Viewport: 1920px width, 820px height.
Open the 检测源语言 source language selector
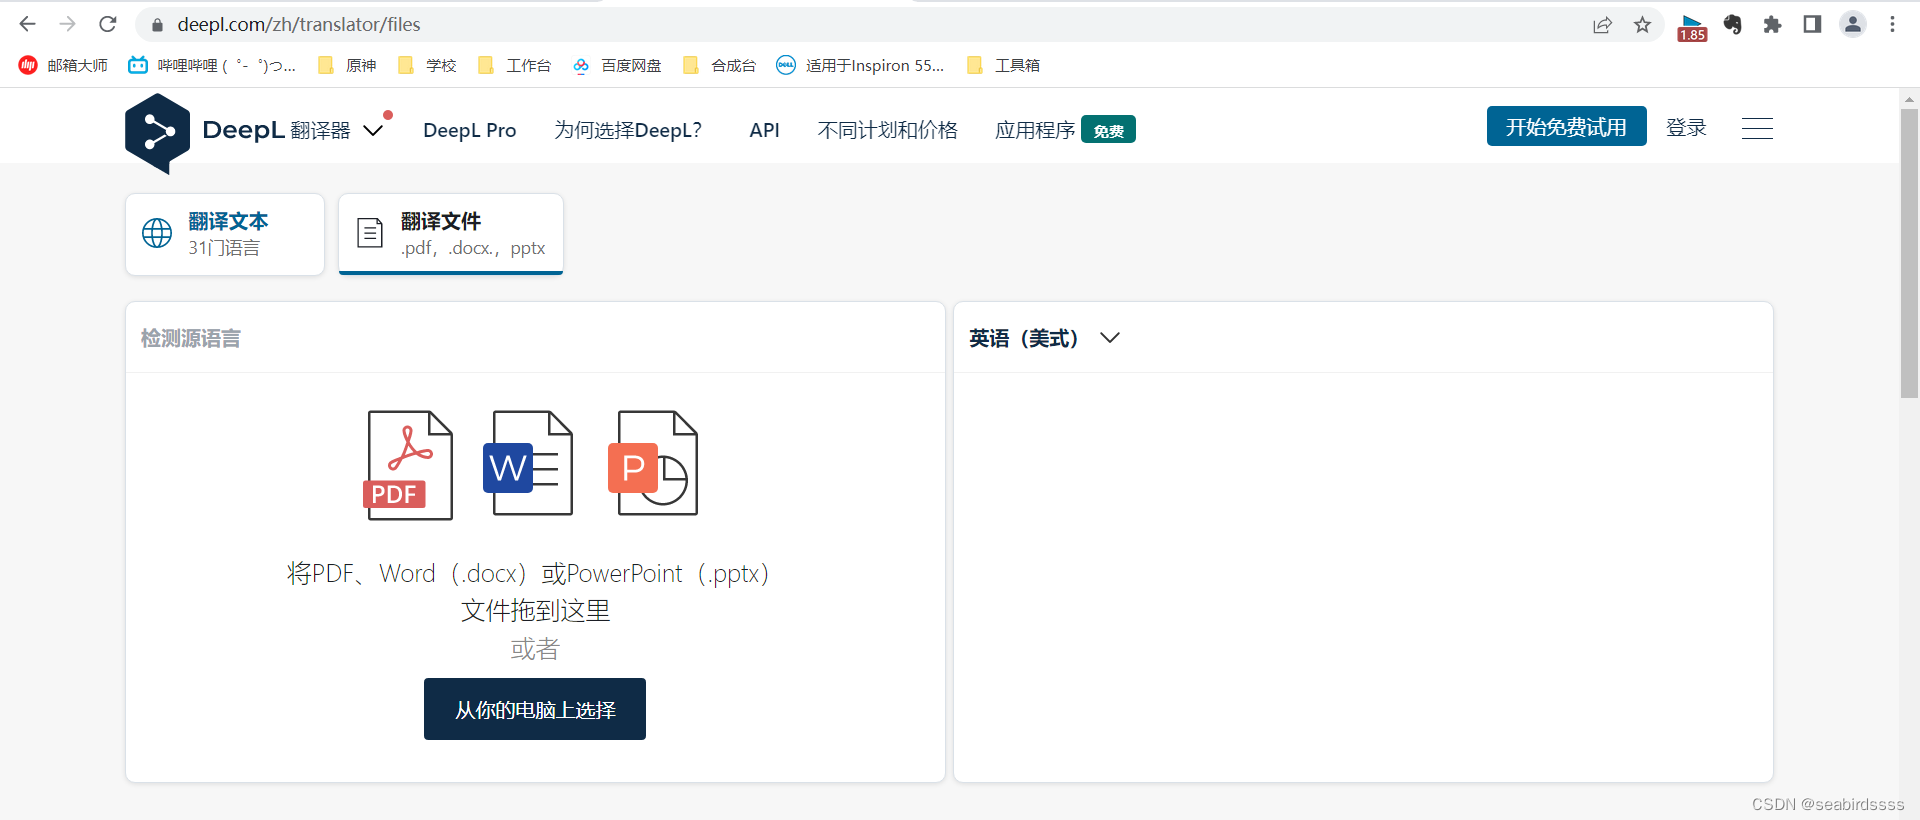191,338
